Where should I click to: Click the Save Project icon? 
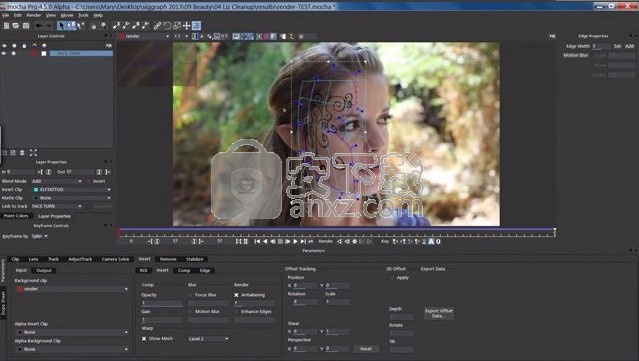(x=26, y=26)
